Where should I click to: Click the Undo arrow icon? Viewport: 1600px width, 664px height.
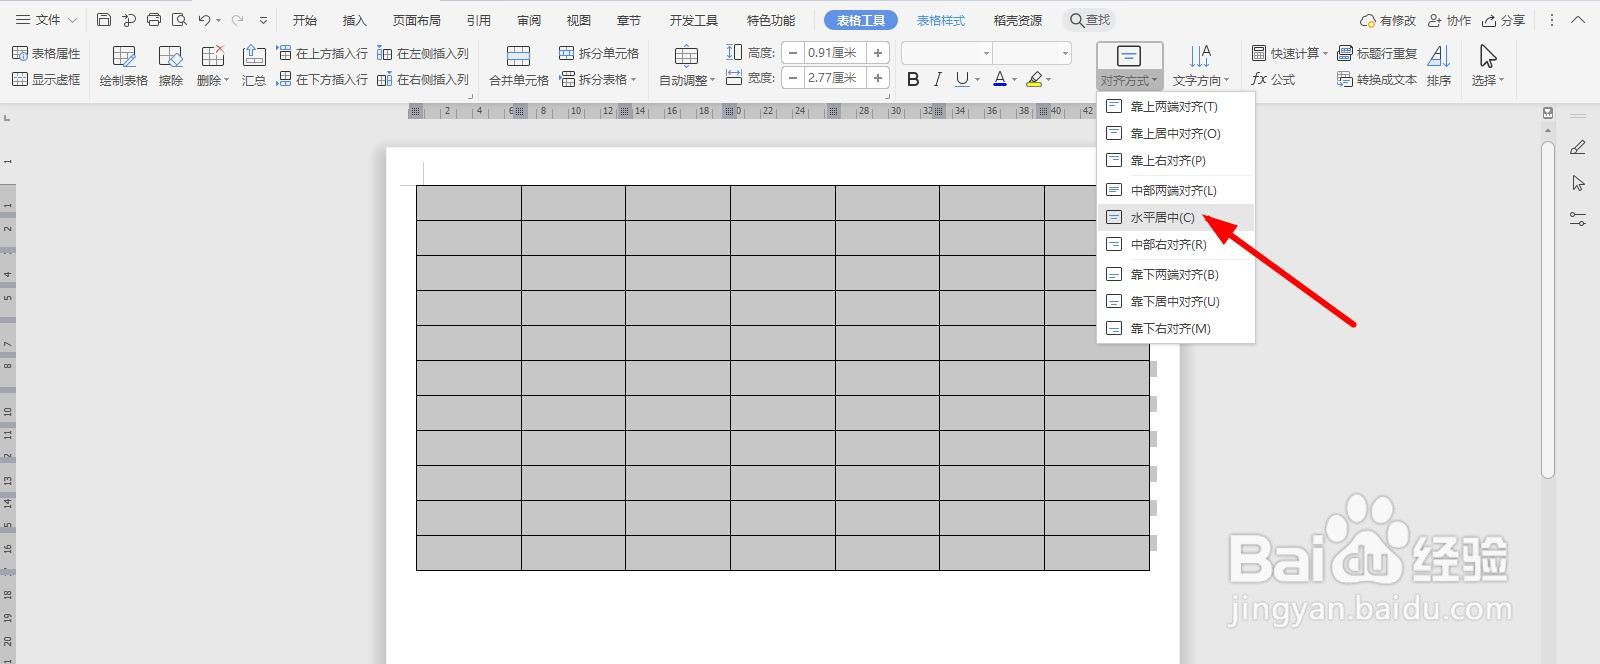coord(204,20)
